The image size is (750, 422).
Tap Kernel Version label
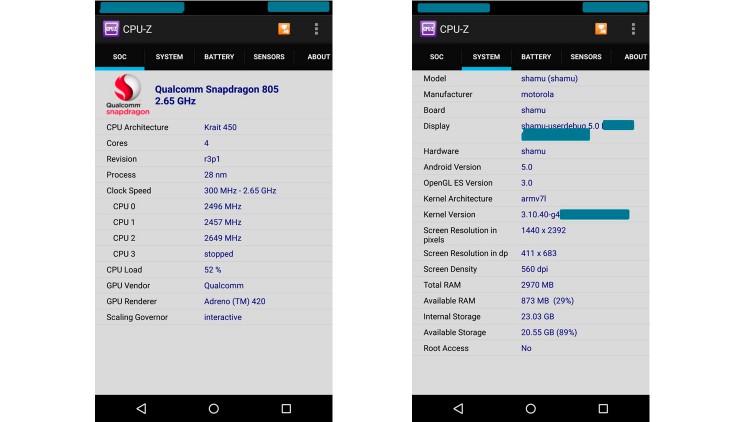(x=449, y=214)
